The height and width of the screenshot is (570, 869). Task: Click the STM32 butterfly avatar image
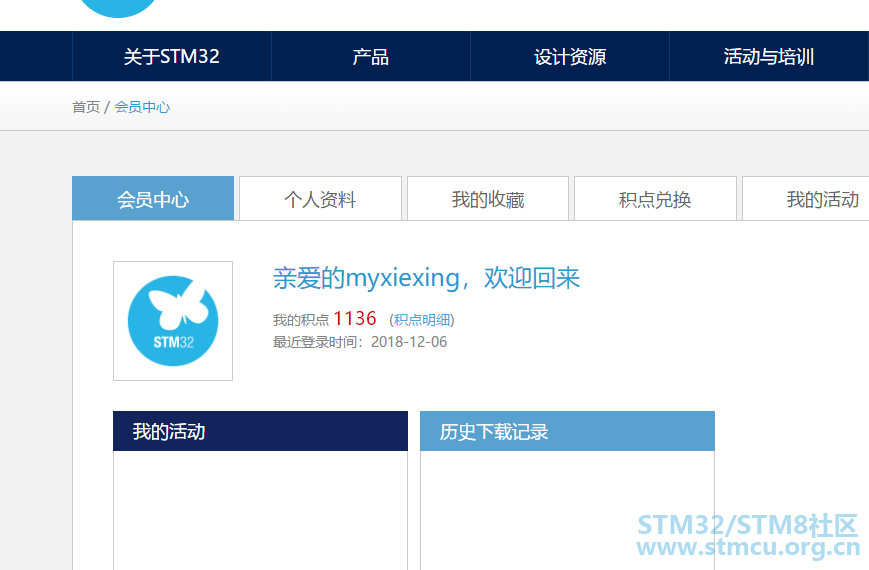[x=173, y=321]
